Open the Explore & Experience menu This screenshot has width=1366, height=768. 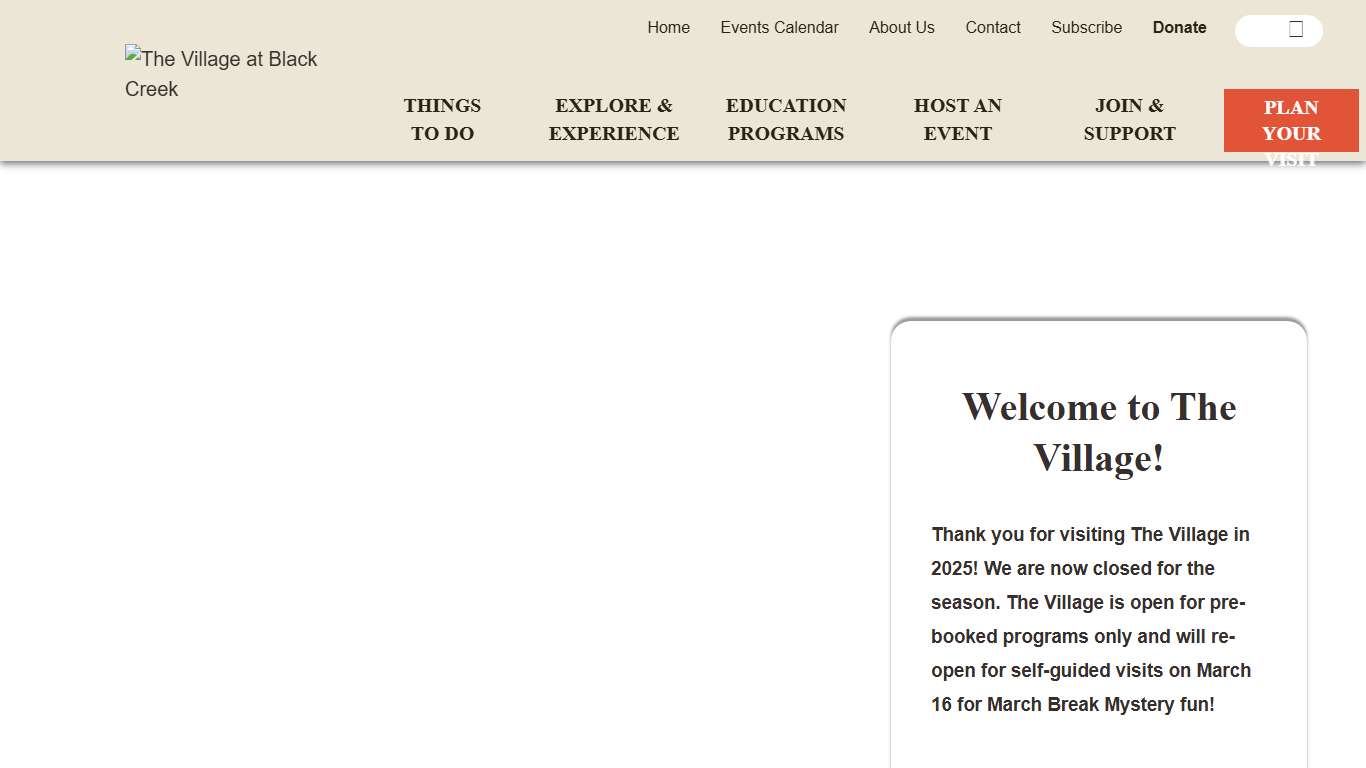tap(614, 120)
